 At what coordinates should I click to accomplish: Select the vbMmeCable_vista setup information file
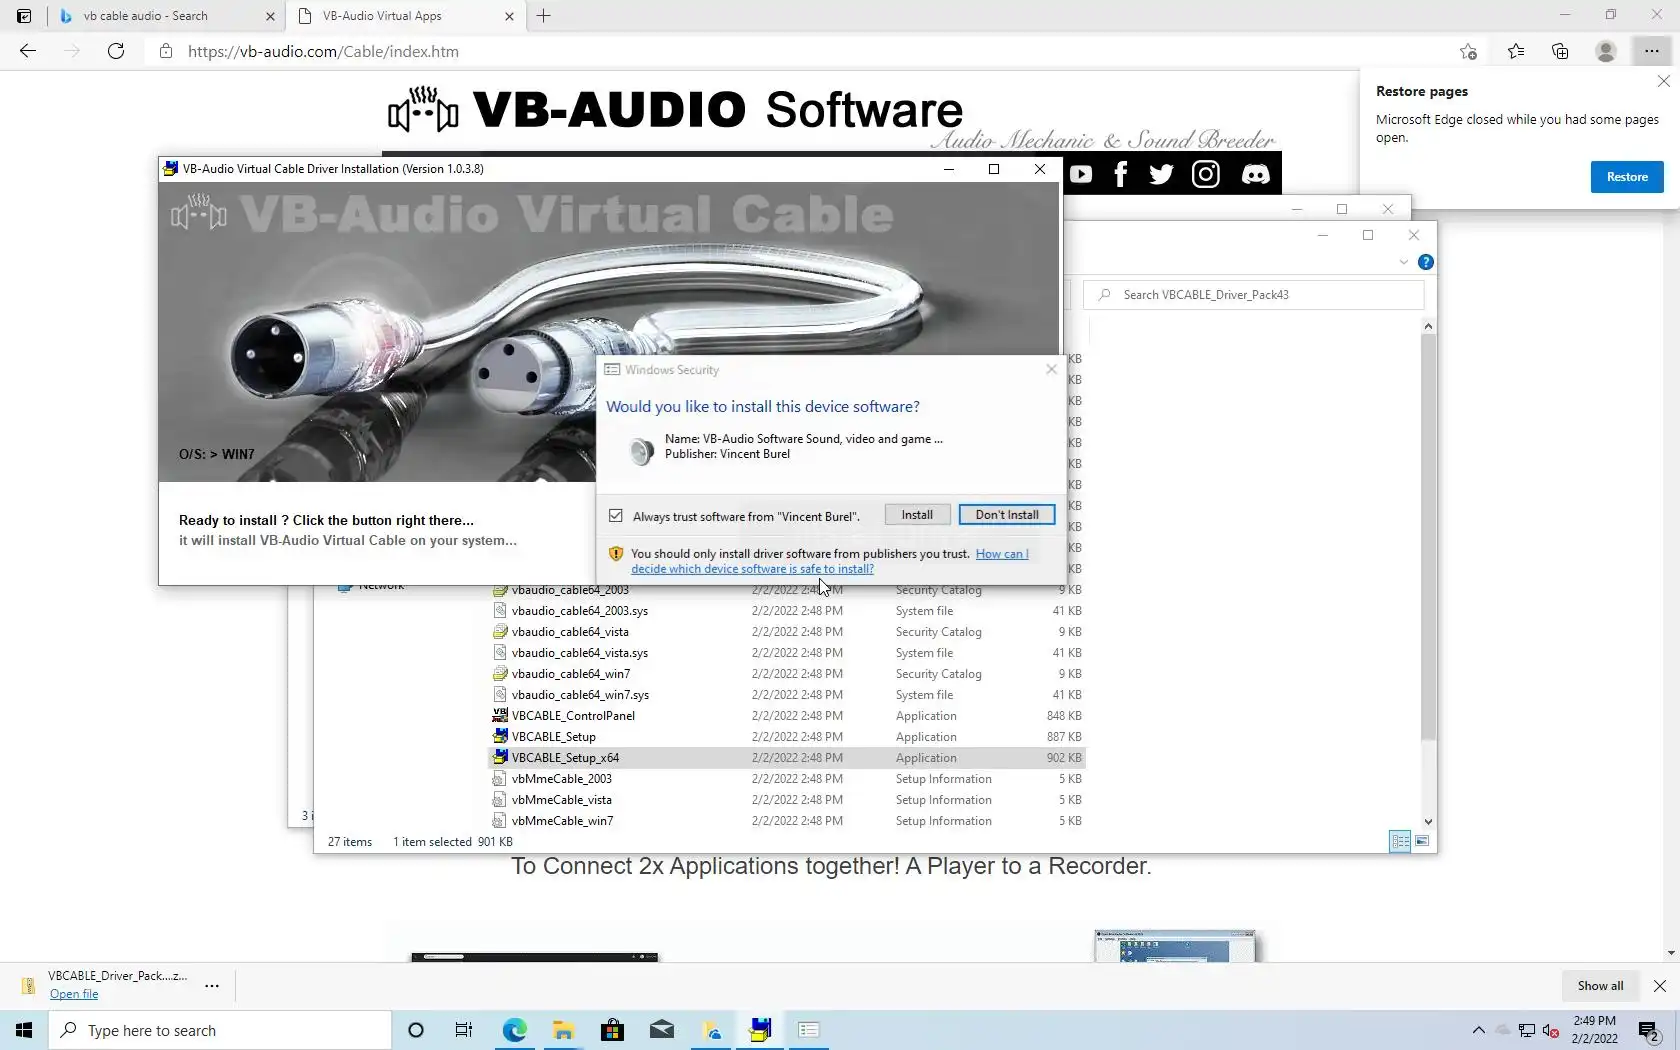click(x=786, y=800)
